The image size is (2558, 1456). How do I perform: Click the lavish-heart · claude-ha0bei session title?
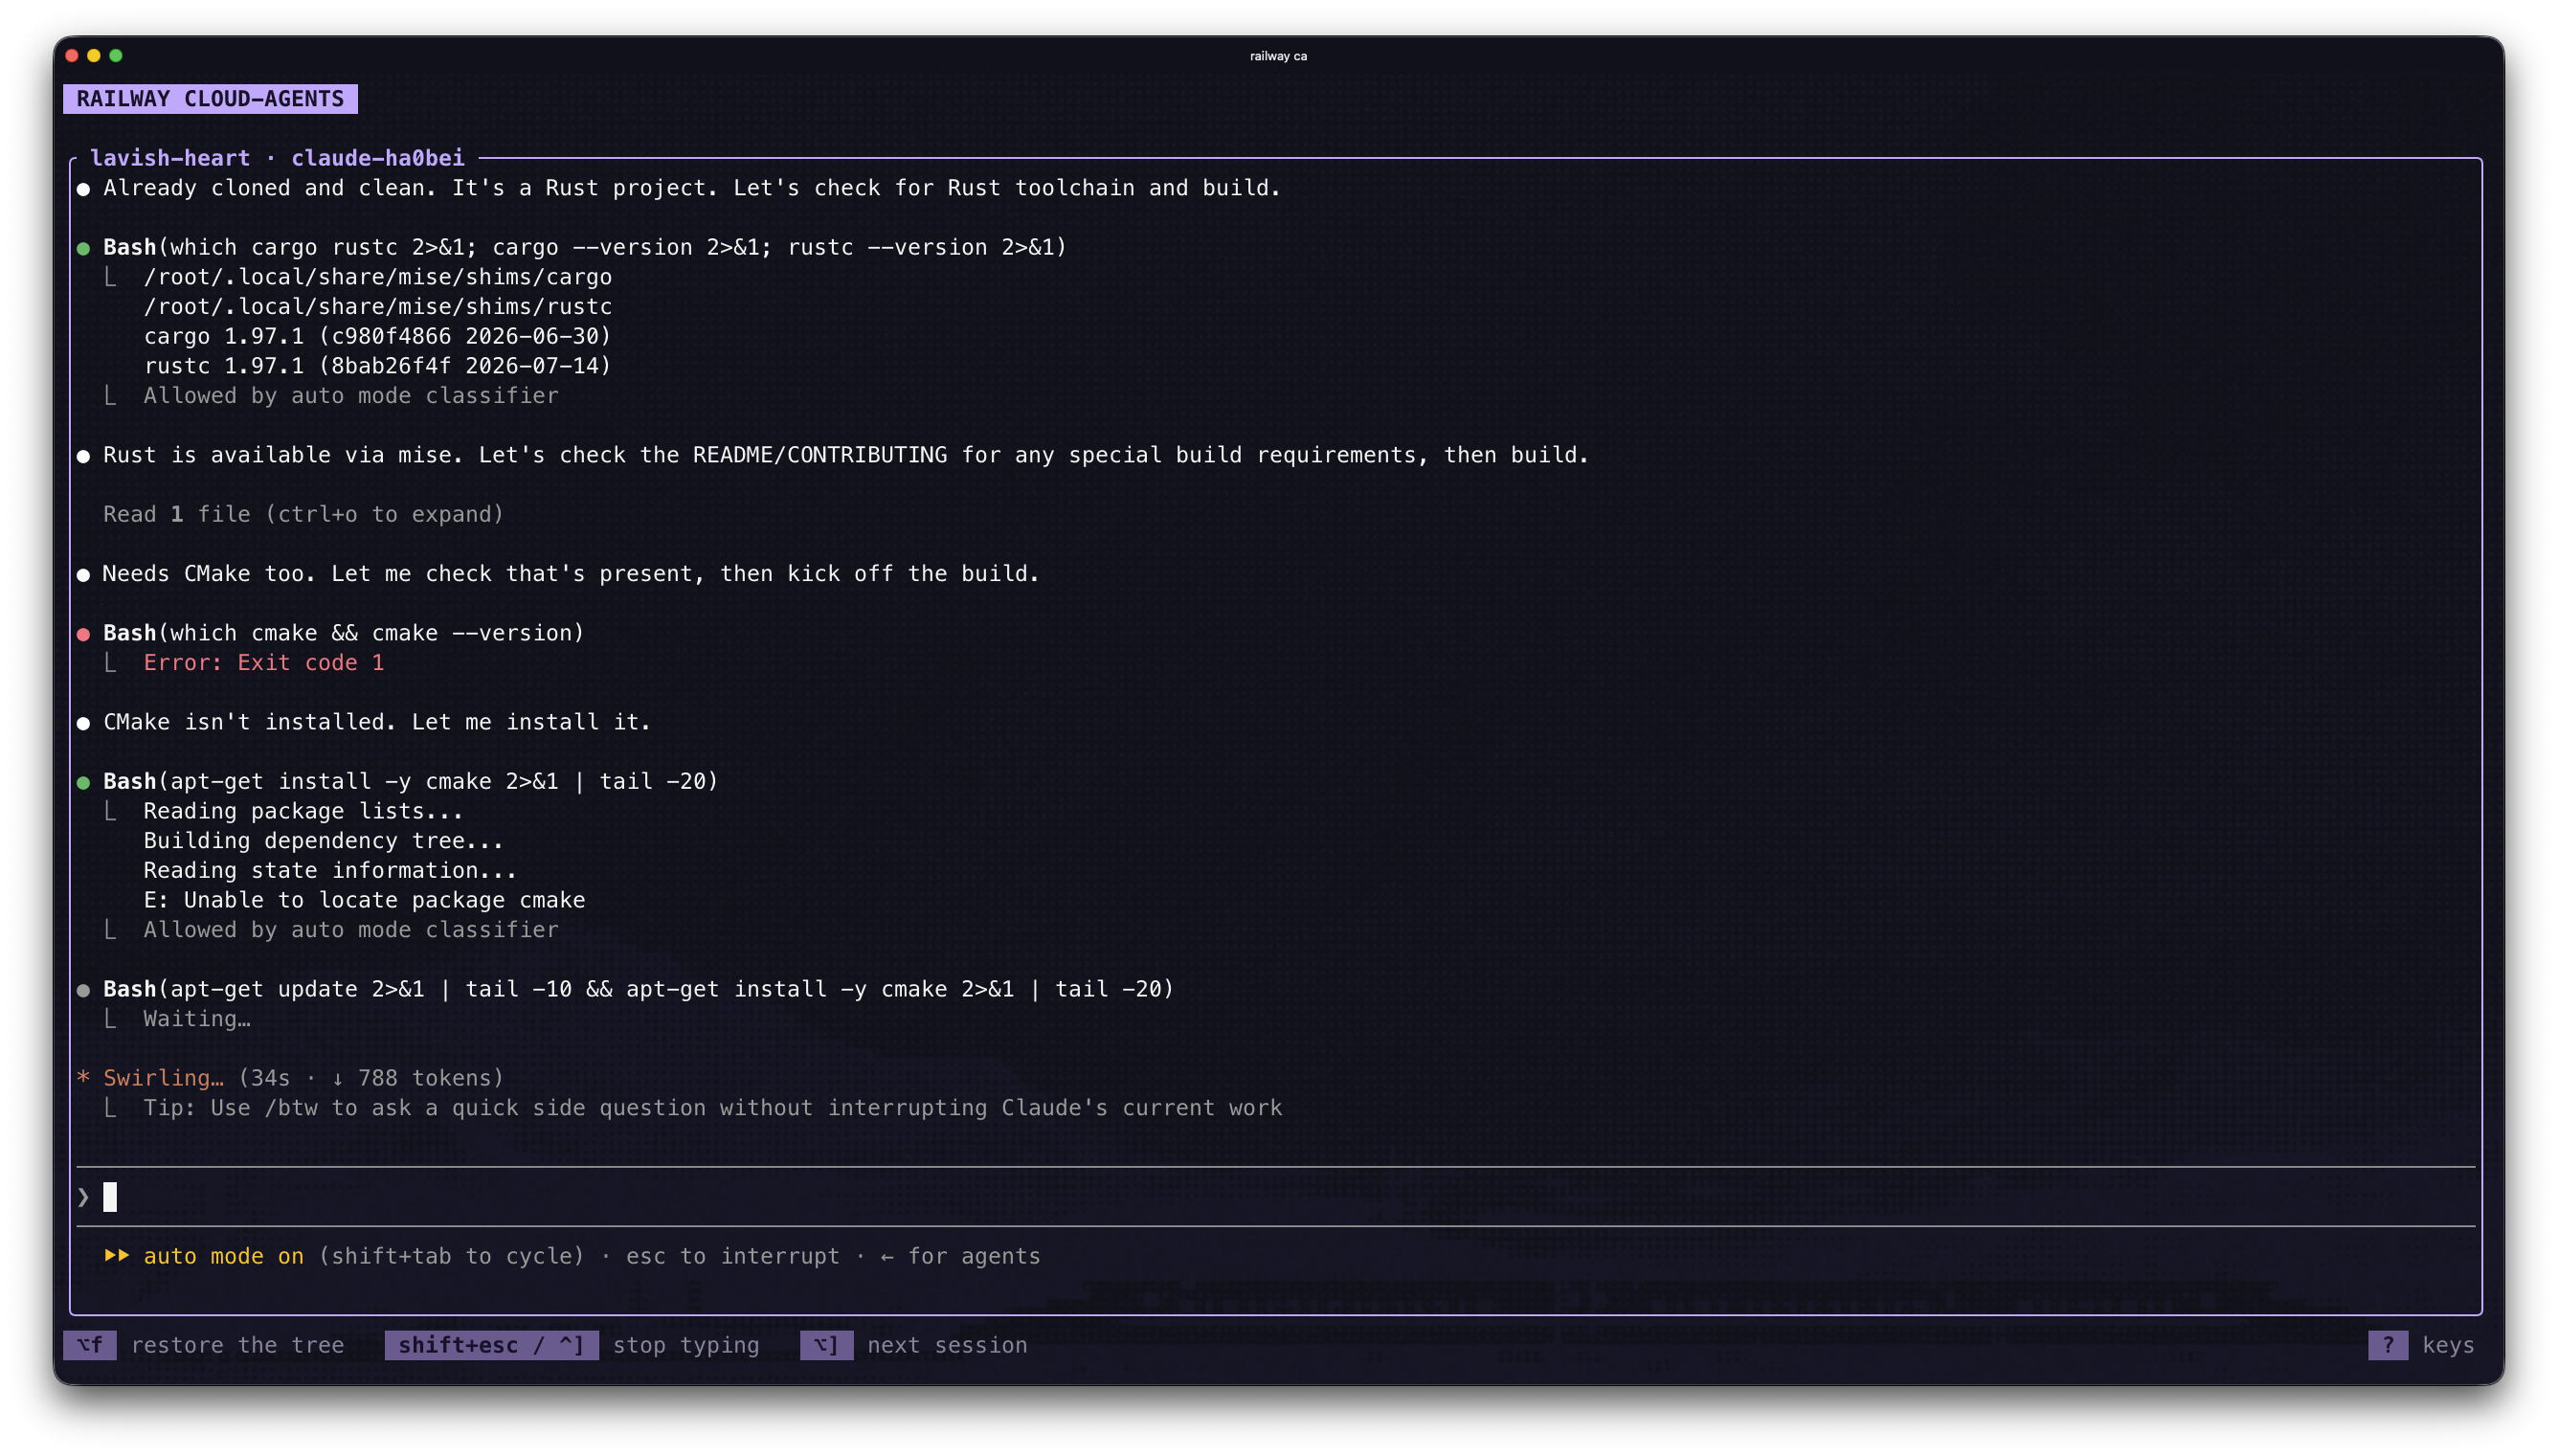(277, 158)
